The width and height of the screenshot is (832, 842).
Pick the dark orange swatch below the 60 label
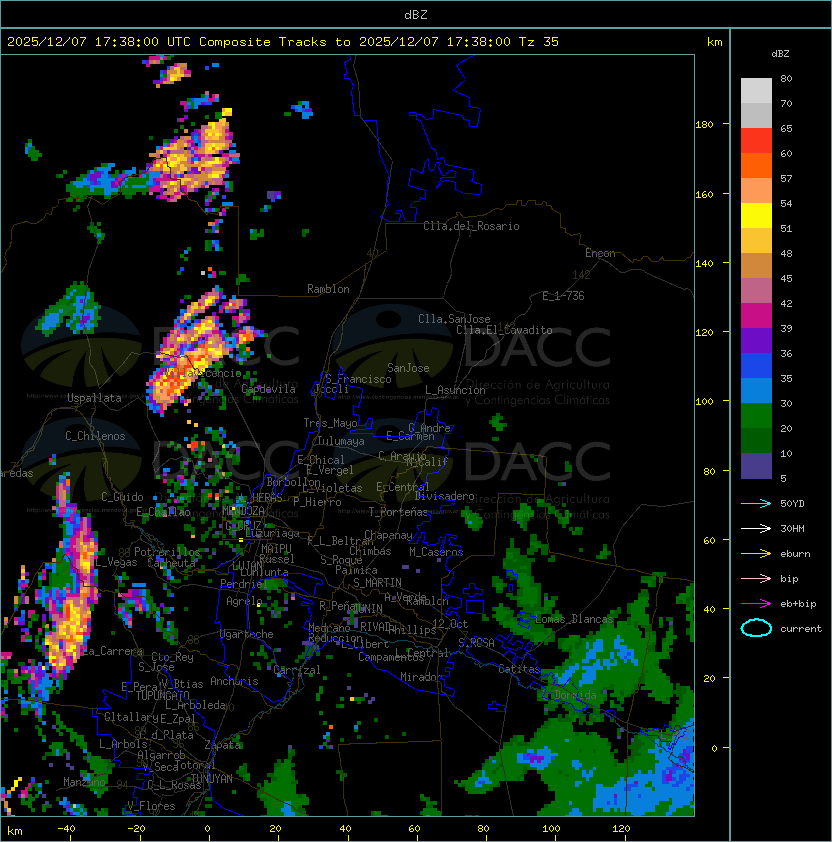click(x=756, y=165)
